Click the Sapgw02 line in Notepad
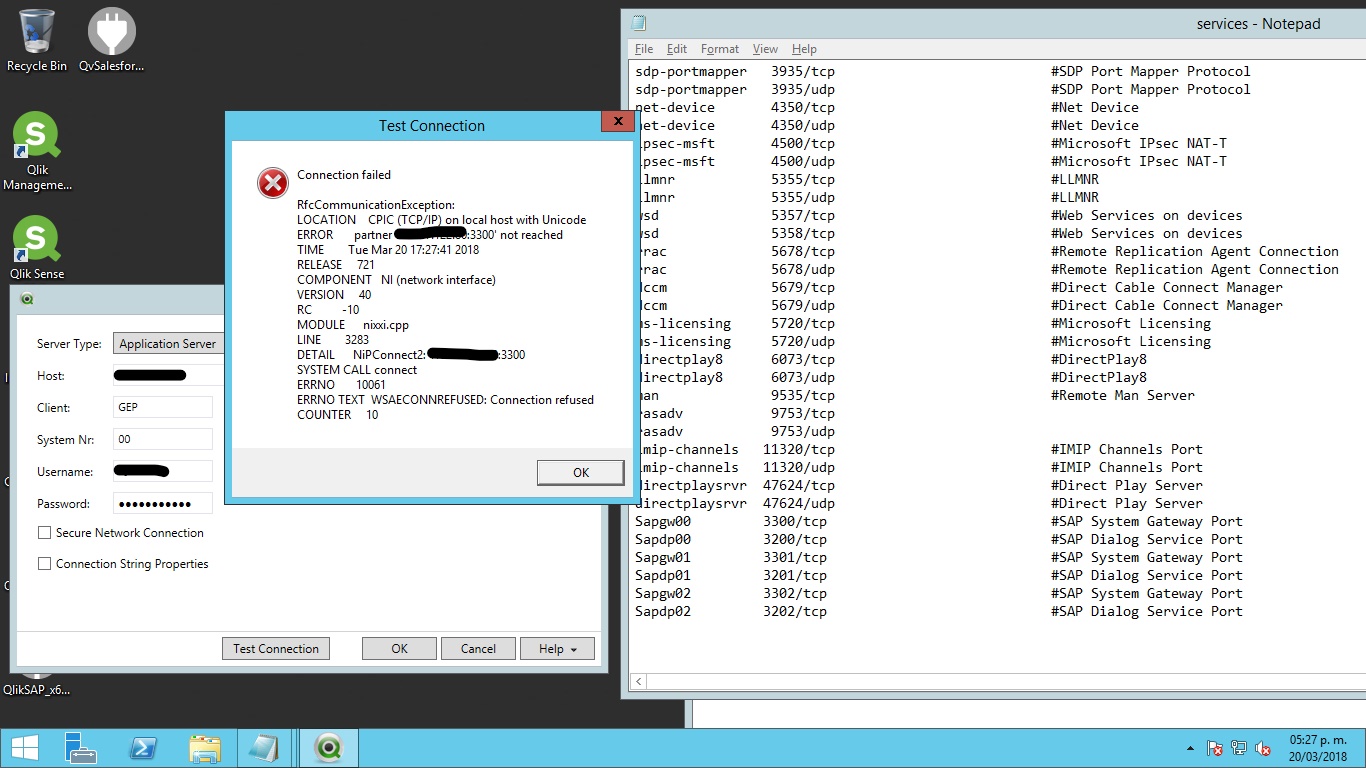This screenshot has height=768, width=1366. coord(938,593)
